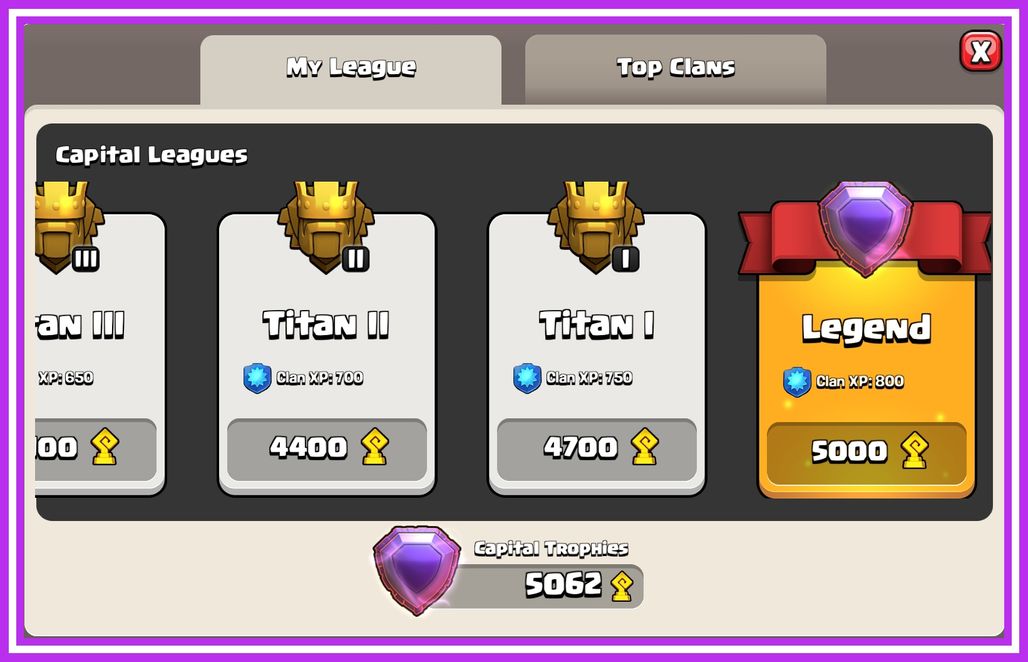Image resolution: width=1028 pixels, height=662 pixels.
Task: Close the Capital Leagues window
Action: point(980,50)
